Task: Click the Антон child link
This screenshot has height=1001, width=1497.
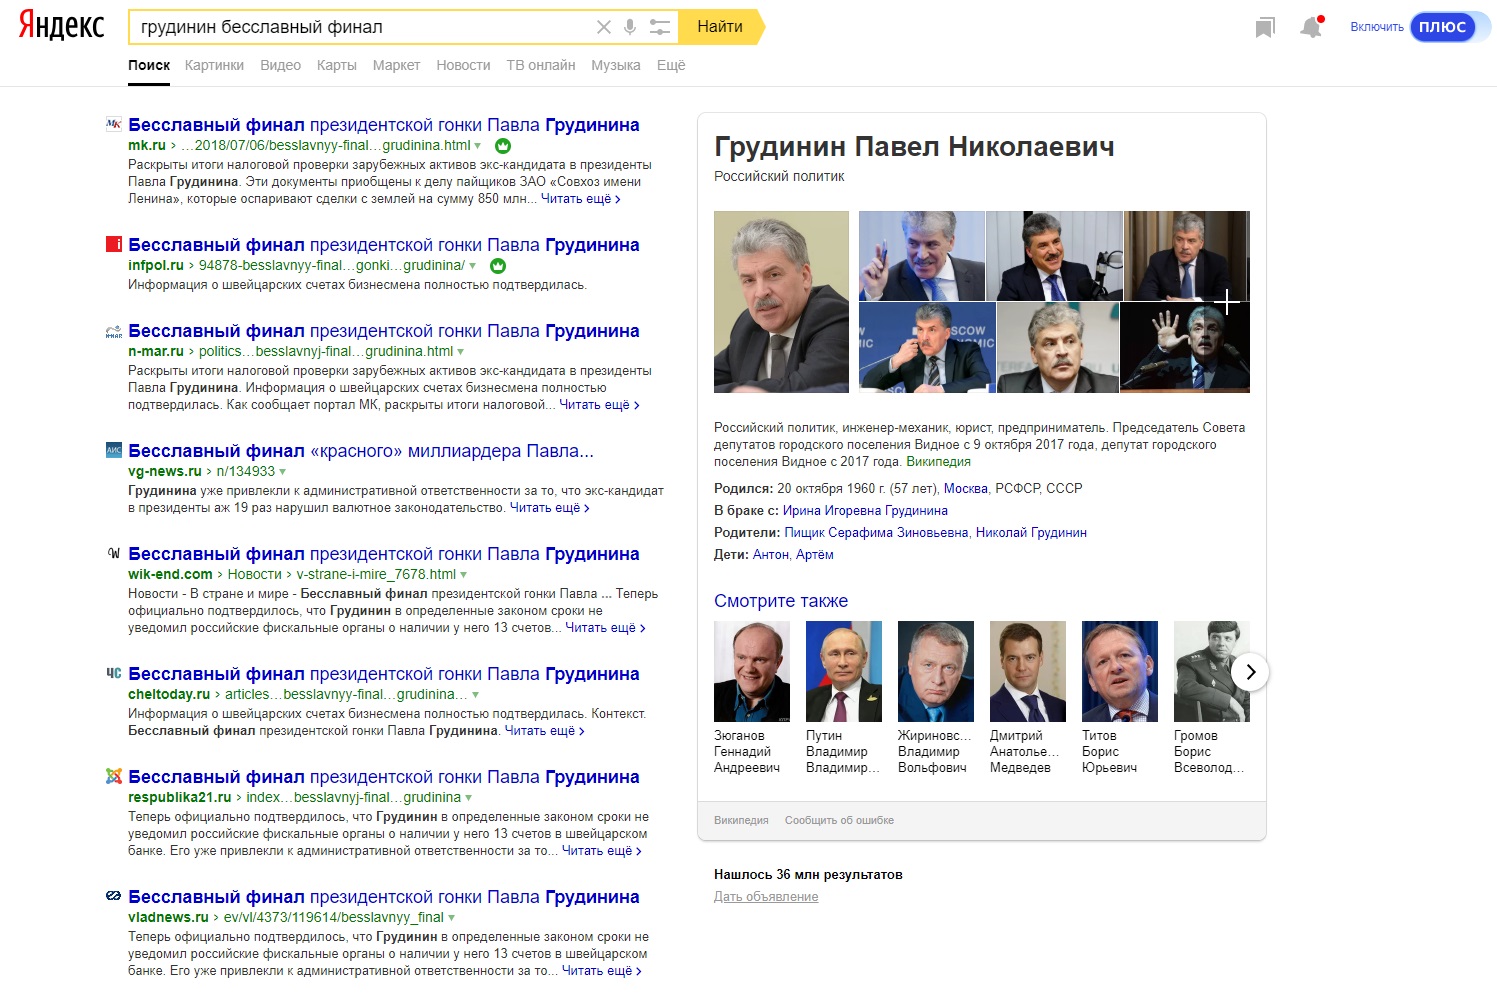Action: (770, 555)
